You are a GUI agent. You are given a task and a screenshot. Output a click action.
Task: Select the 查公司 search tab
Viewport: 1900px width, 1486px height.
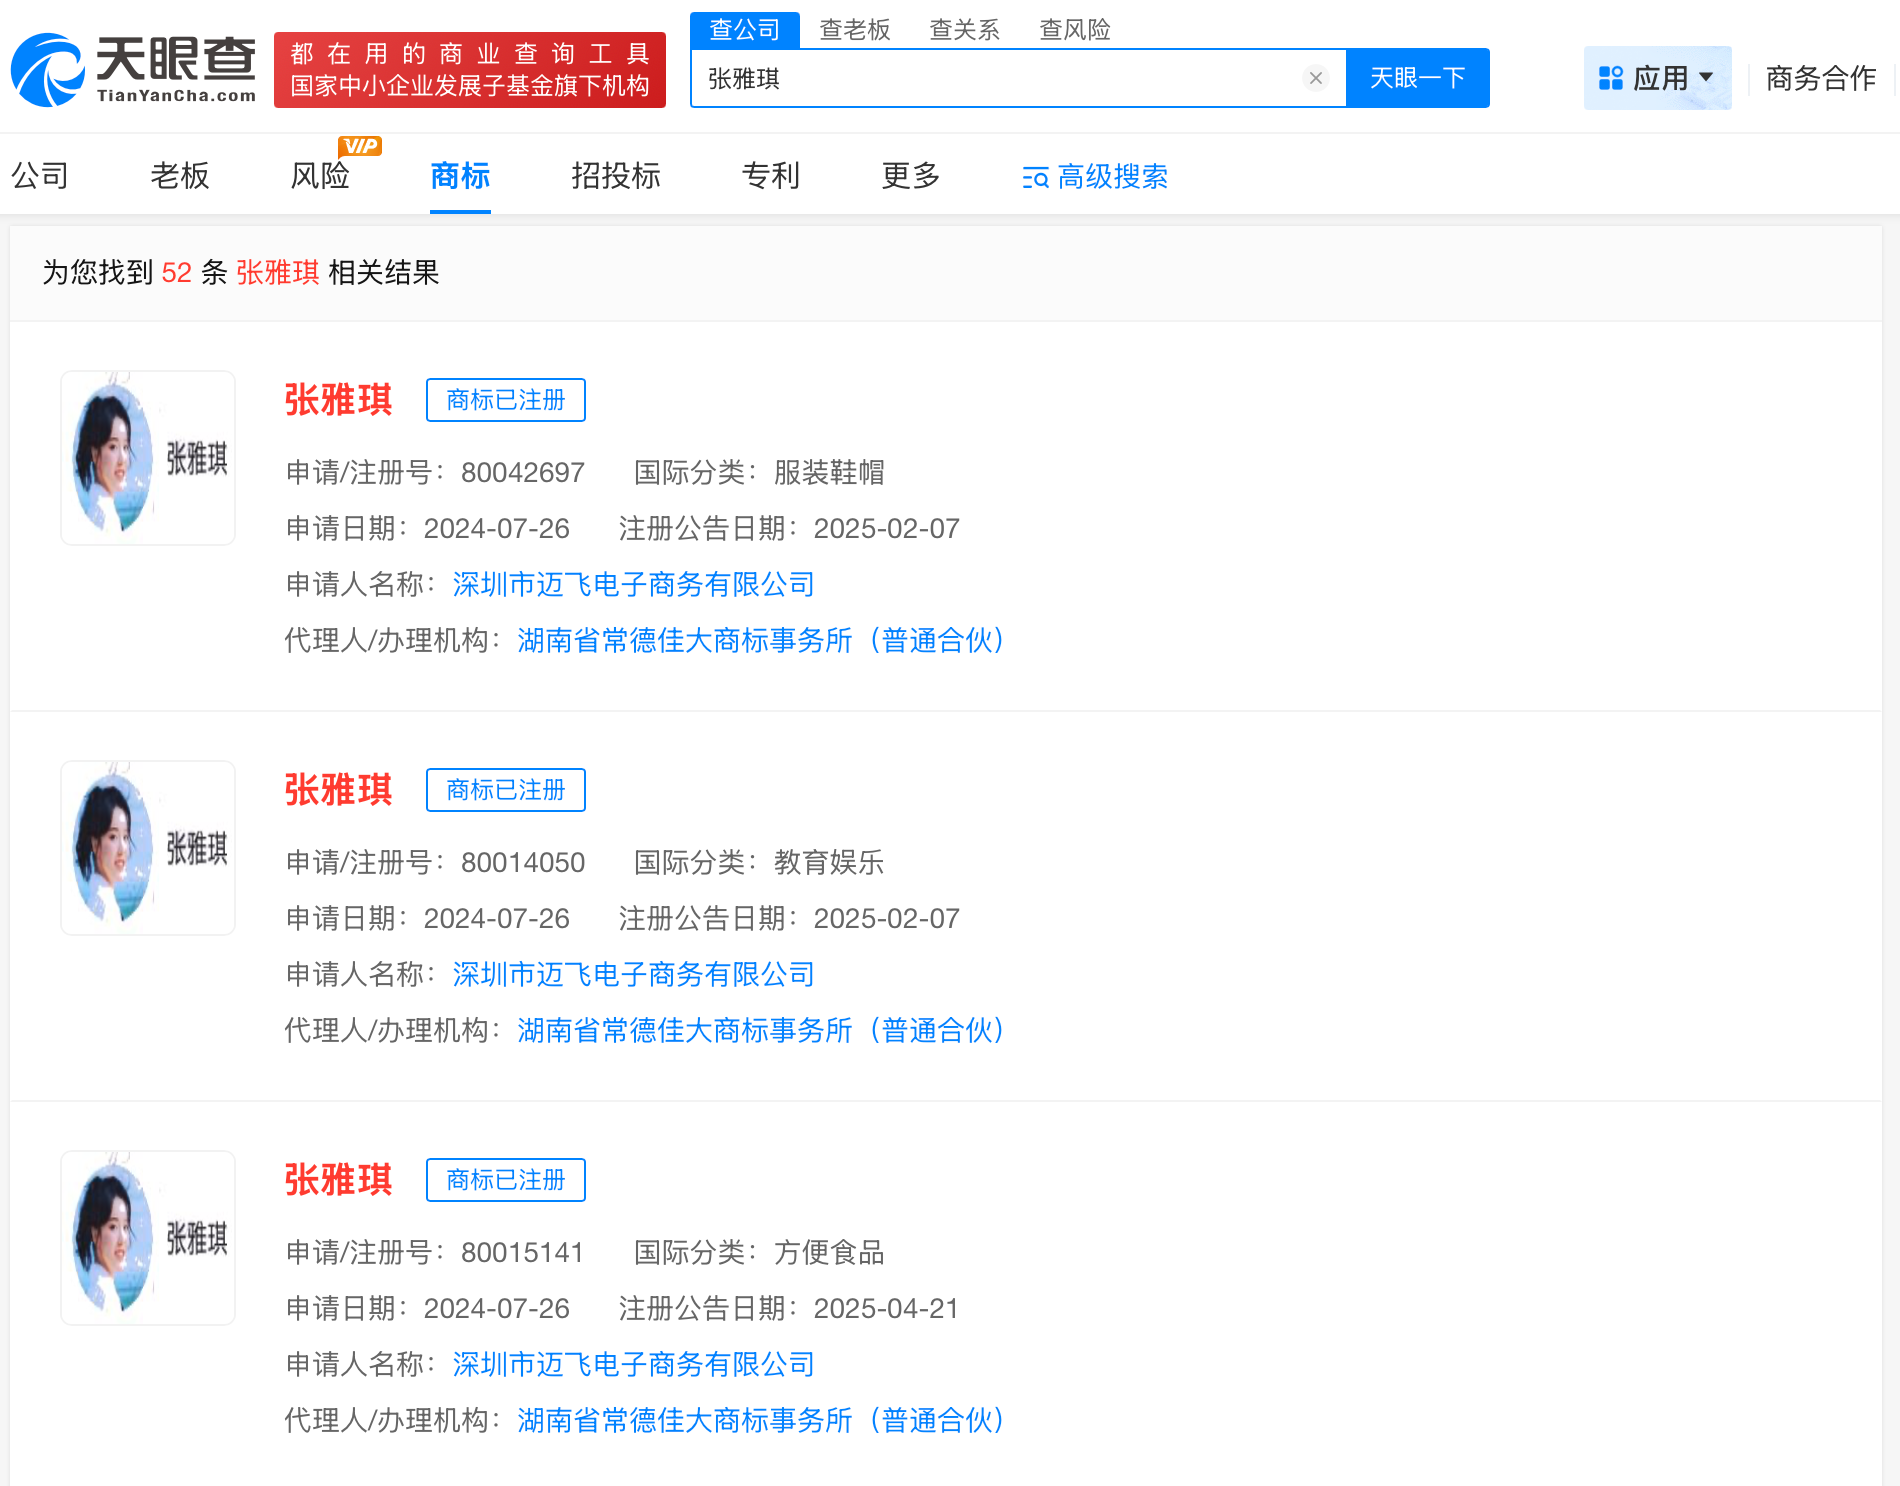(x=745, y=30)
